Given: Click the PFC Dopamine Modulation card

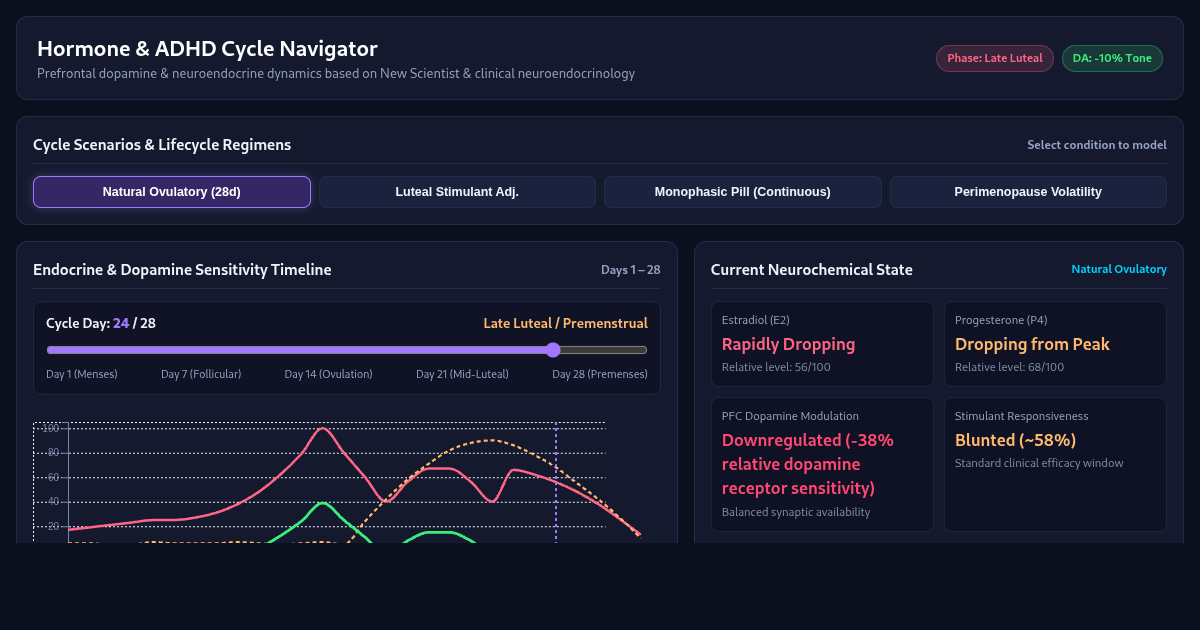Looking at the screenshot, I should click(x=822, y=464).
